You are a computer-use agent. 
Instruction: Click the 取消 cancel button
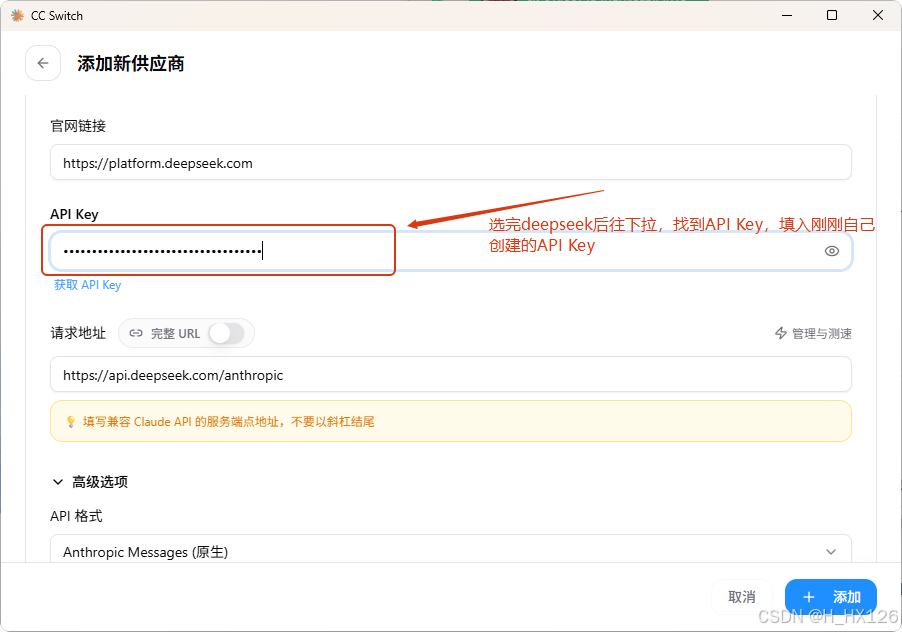(x=742, y=597)
